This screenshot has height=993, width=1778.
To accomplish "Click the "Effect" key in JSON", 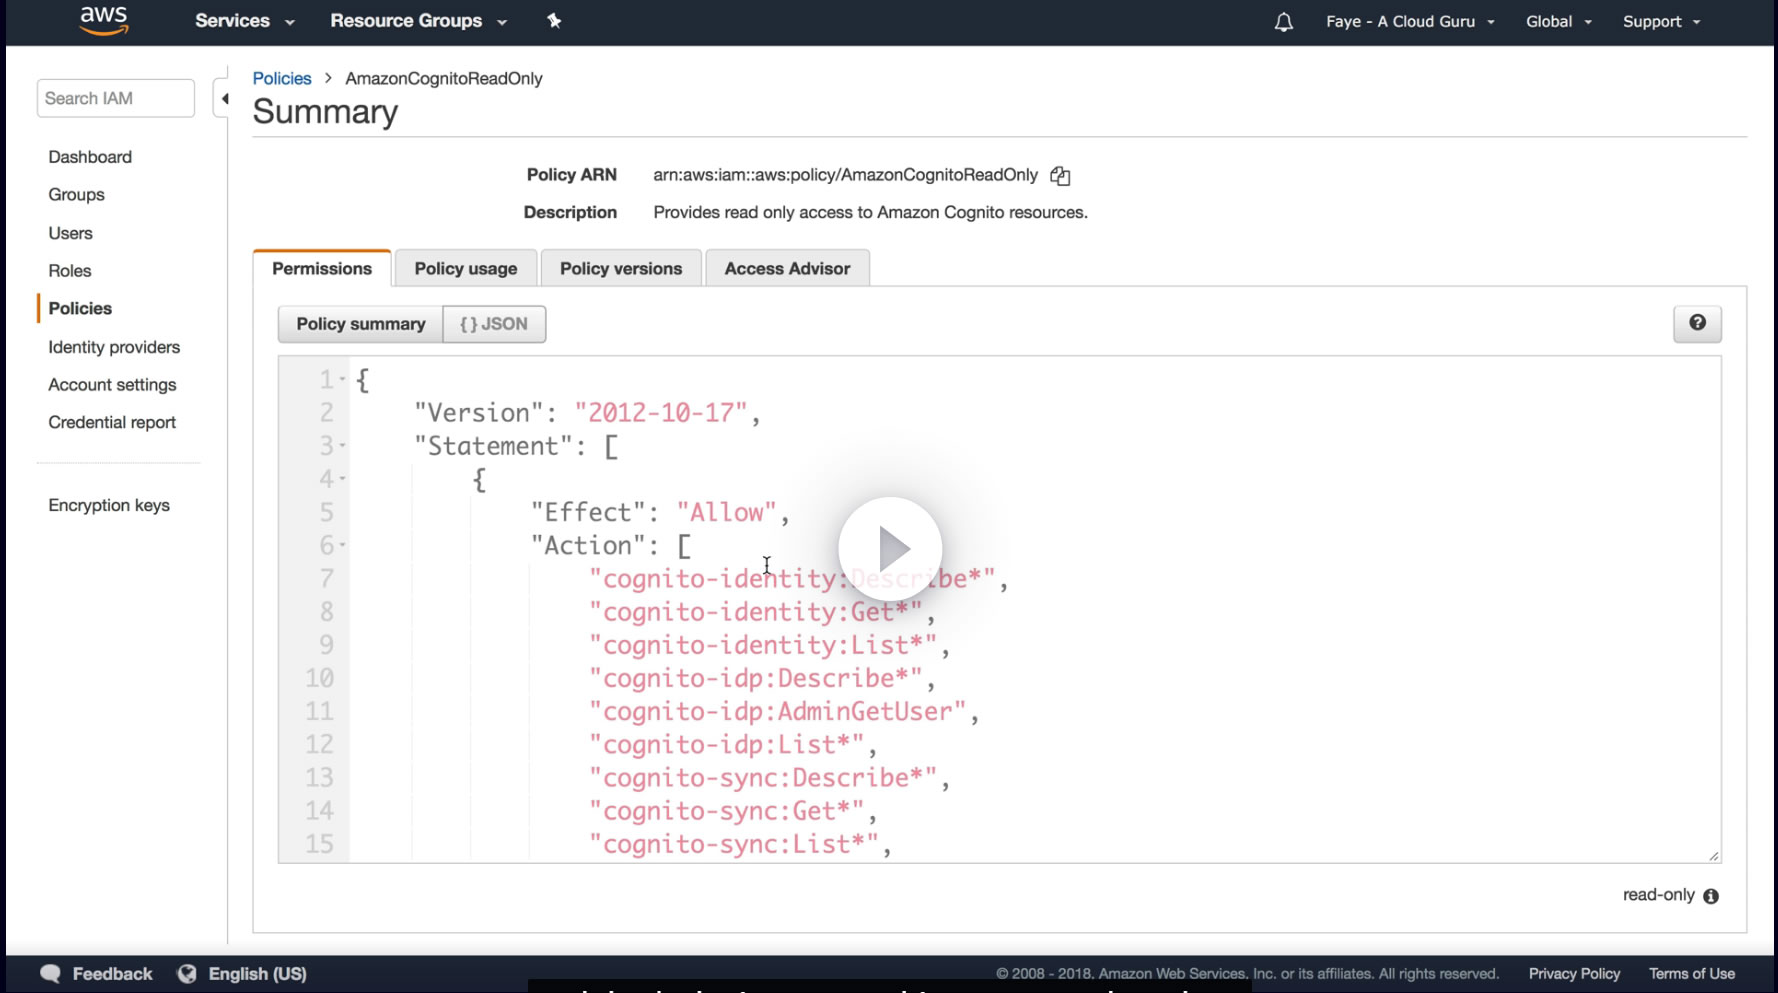I will tap(588, 512).
